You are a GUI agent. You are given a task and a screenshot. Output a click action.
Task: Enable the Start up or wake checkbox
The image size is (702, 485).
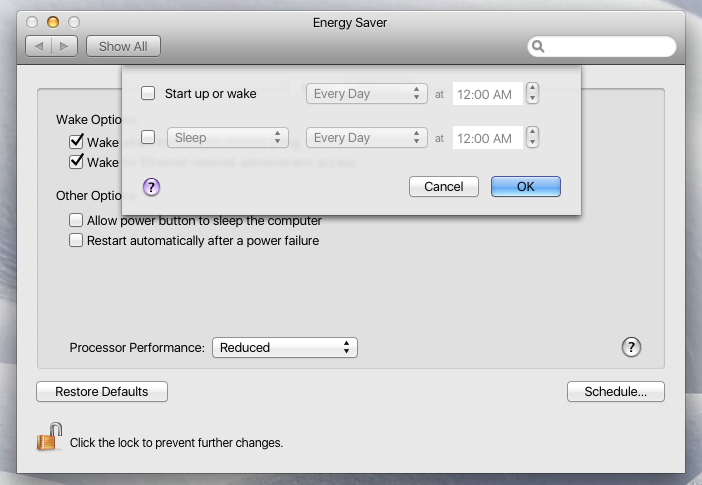(148, 94)
